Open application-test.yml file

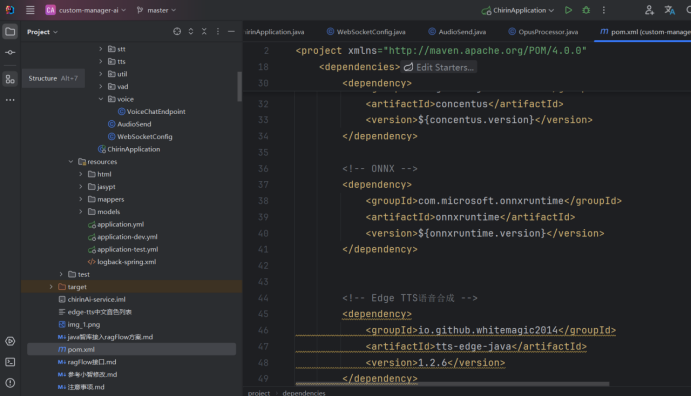click(123, 249)
